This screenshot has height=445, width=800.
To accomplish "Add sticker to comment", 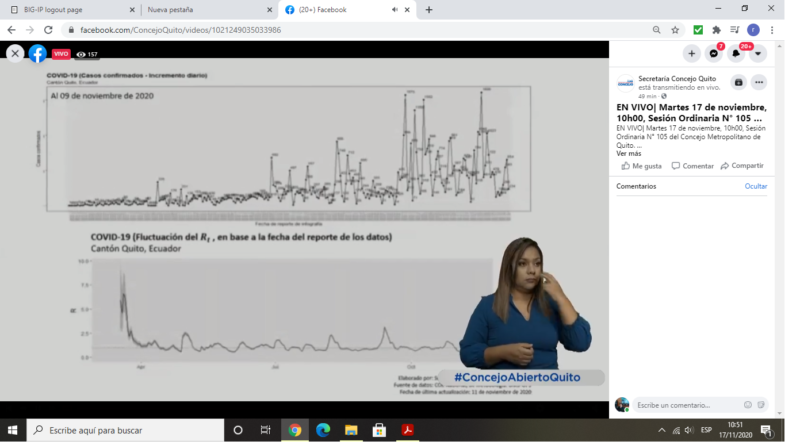I will click(x=762, y=405).
